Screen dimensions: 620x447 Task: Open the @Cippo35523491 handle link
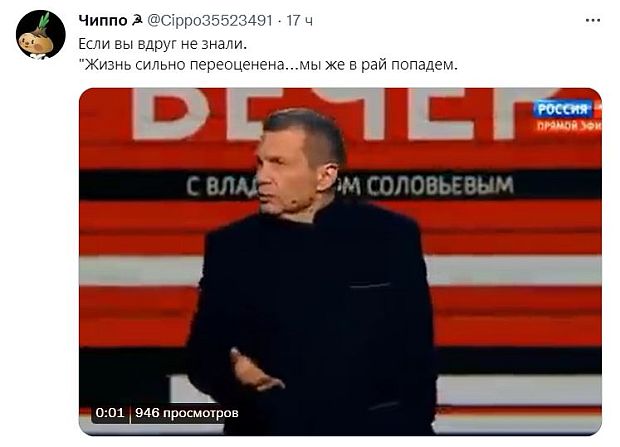[x=210, y=20]
